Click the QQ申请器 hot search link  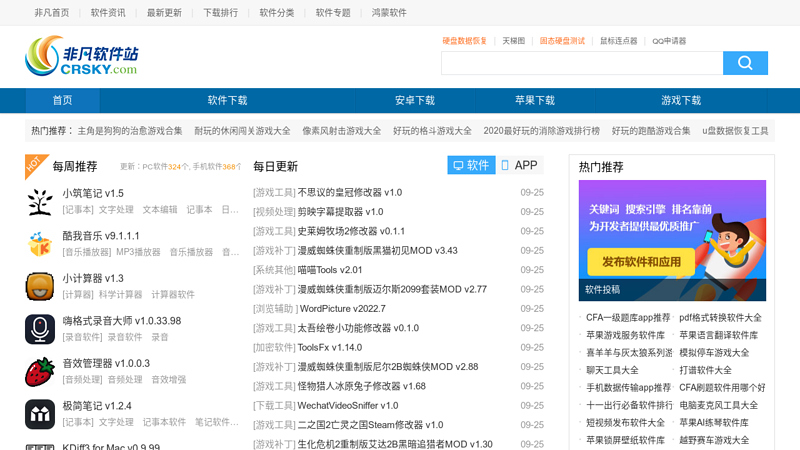(669, 41)
